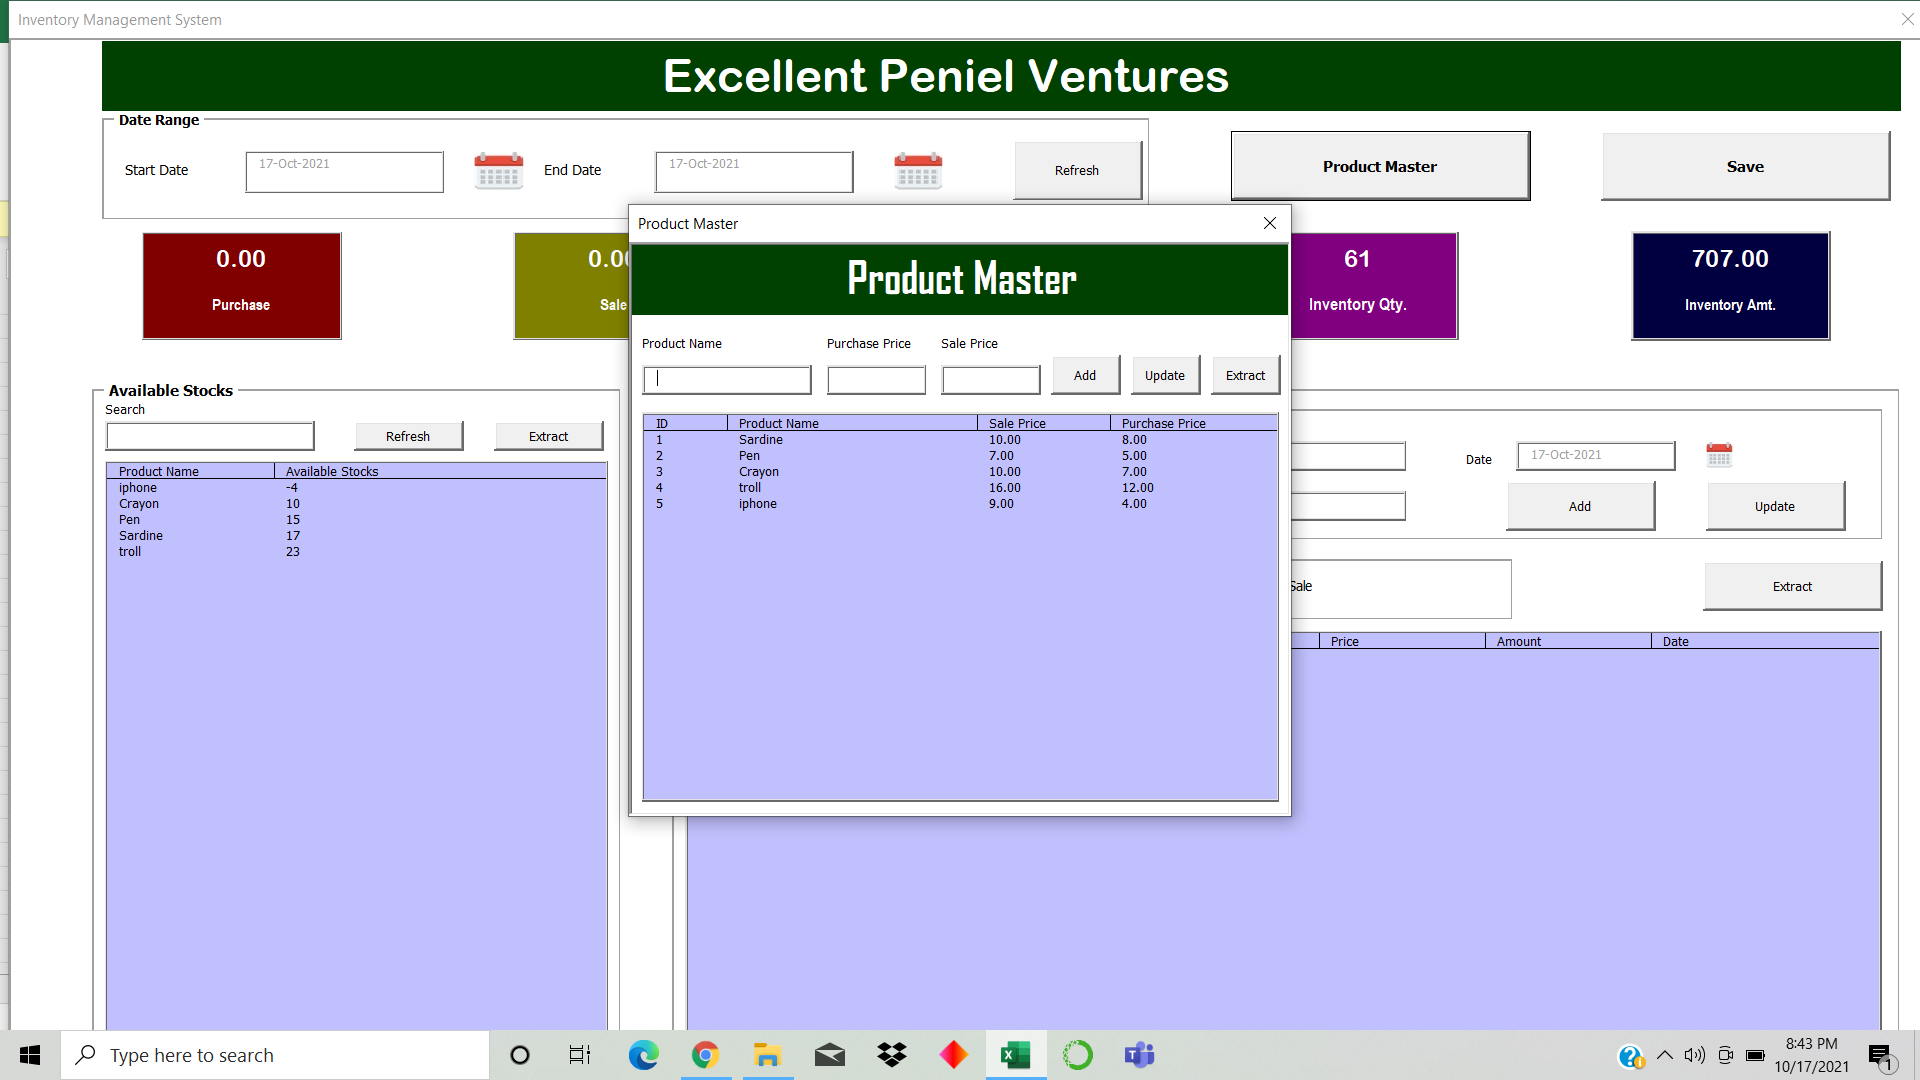Select the Sardine row in the product list
1920x1080 pixels.
coord(850,440)
